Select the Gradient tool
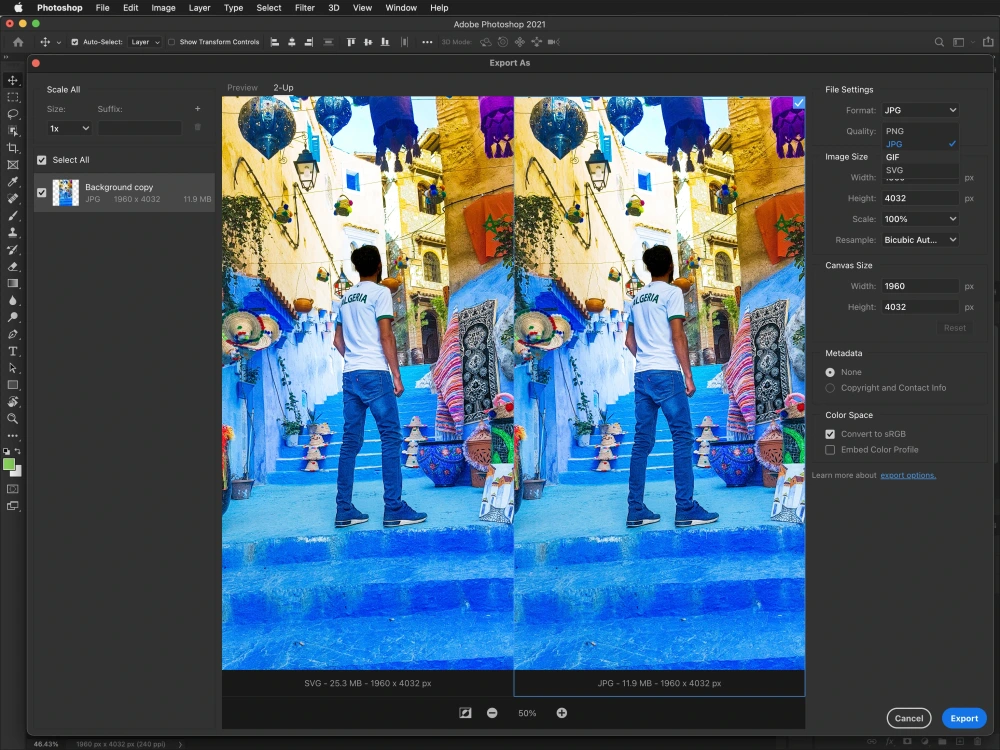The height and width of the screenshot is (750, 1000). tap(13, 283)
